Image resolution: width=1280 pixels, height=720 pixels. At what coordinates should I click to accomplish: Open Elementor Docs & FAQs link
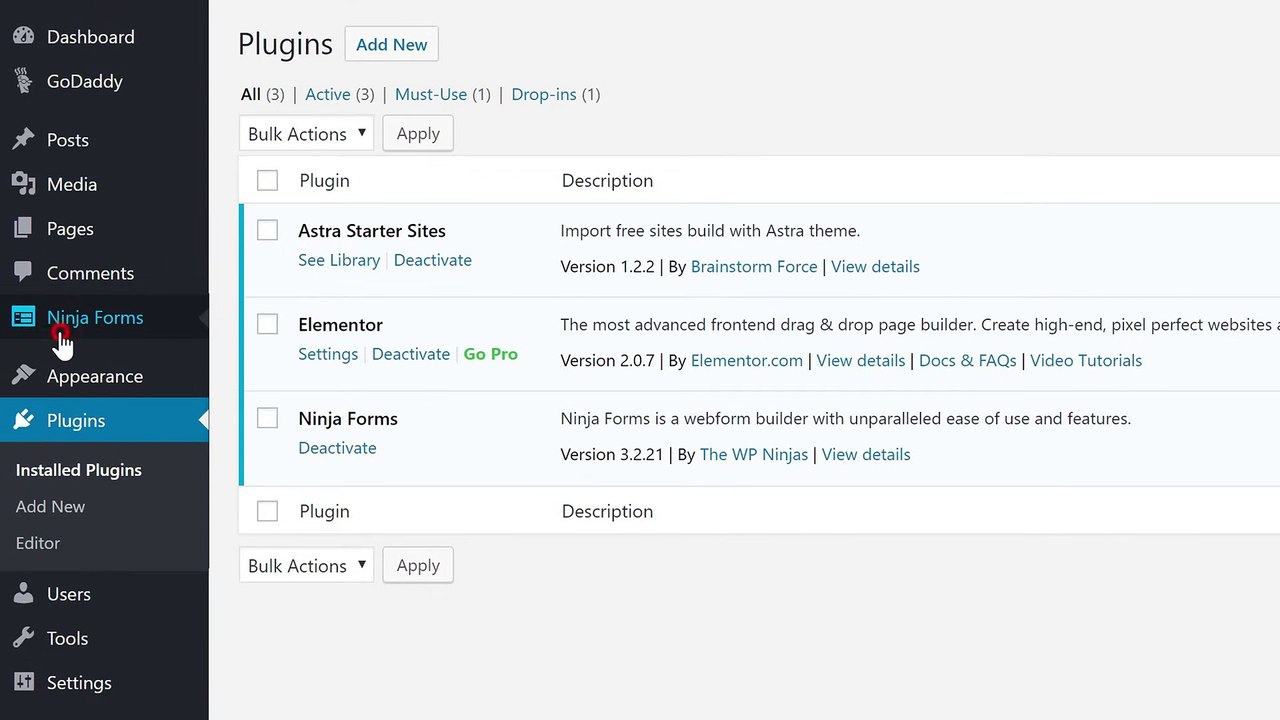968,360
